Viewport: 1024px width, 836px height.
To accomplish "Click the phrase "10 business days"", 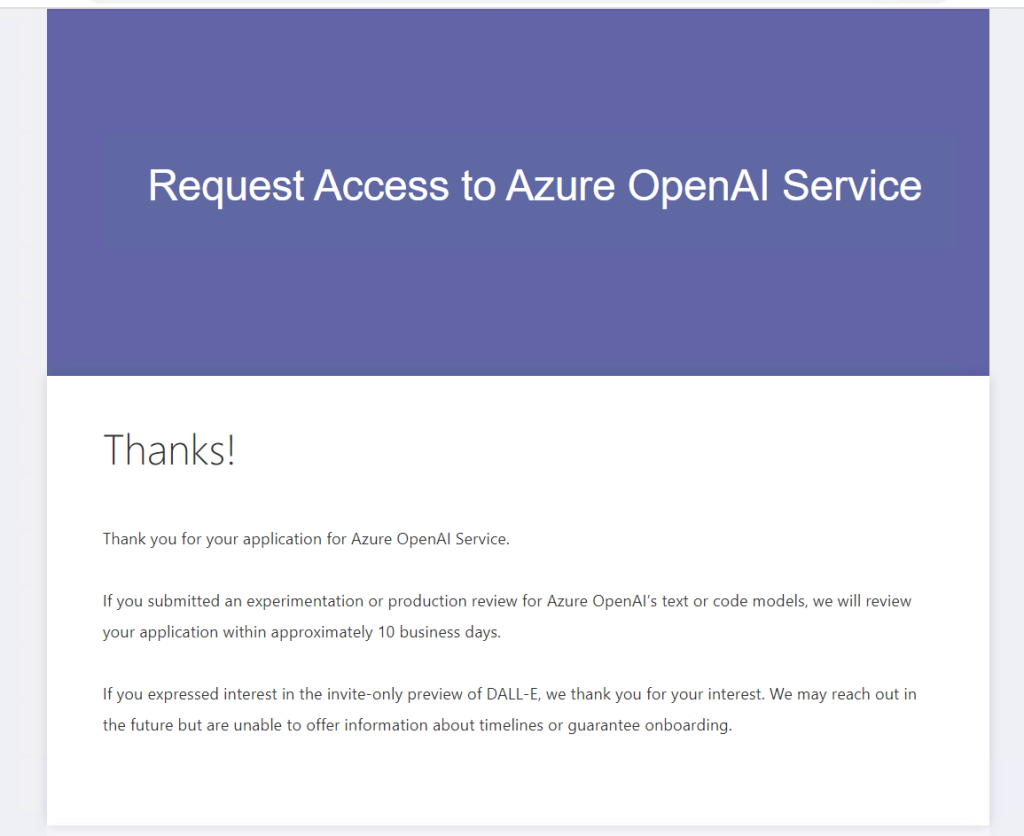I will (435, 632).
